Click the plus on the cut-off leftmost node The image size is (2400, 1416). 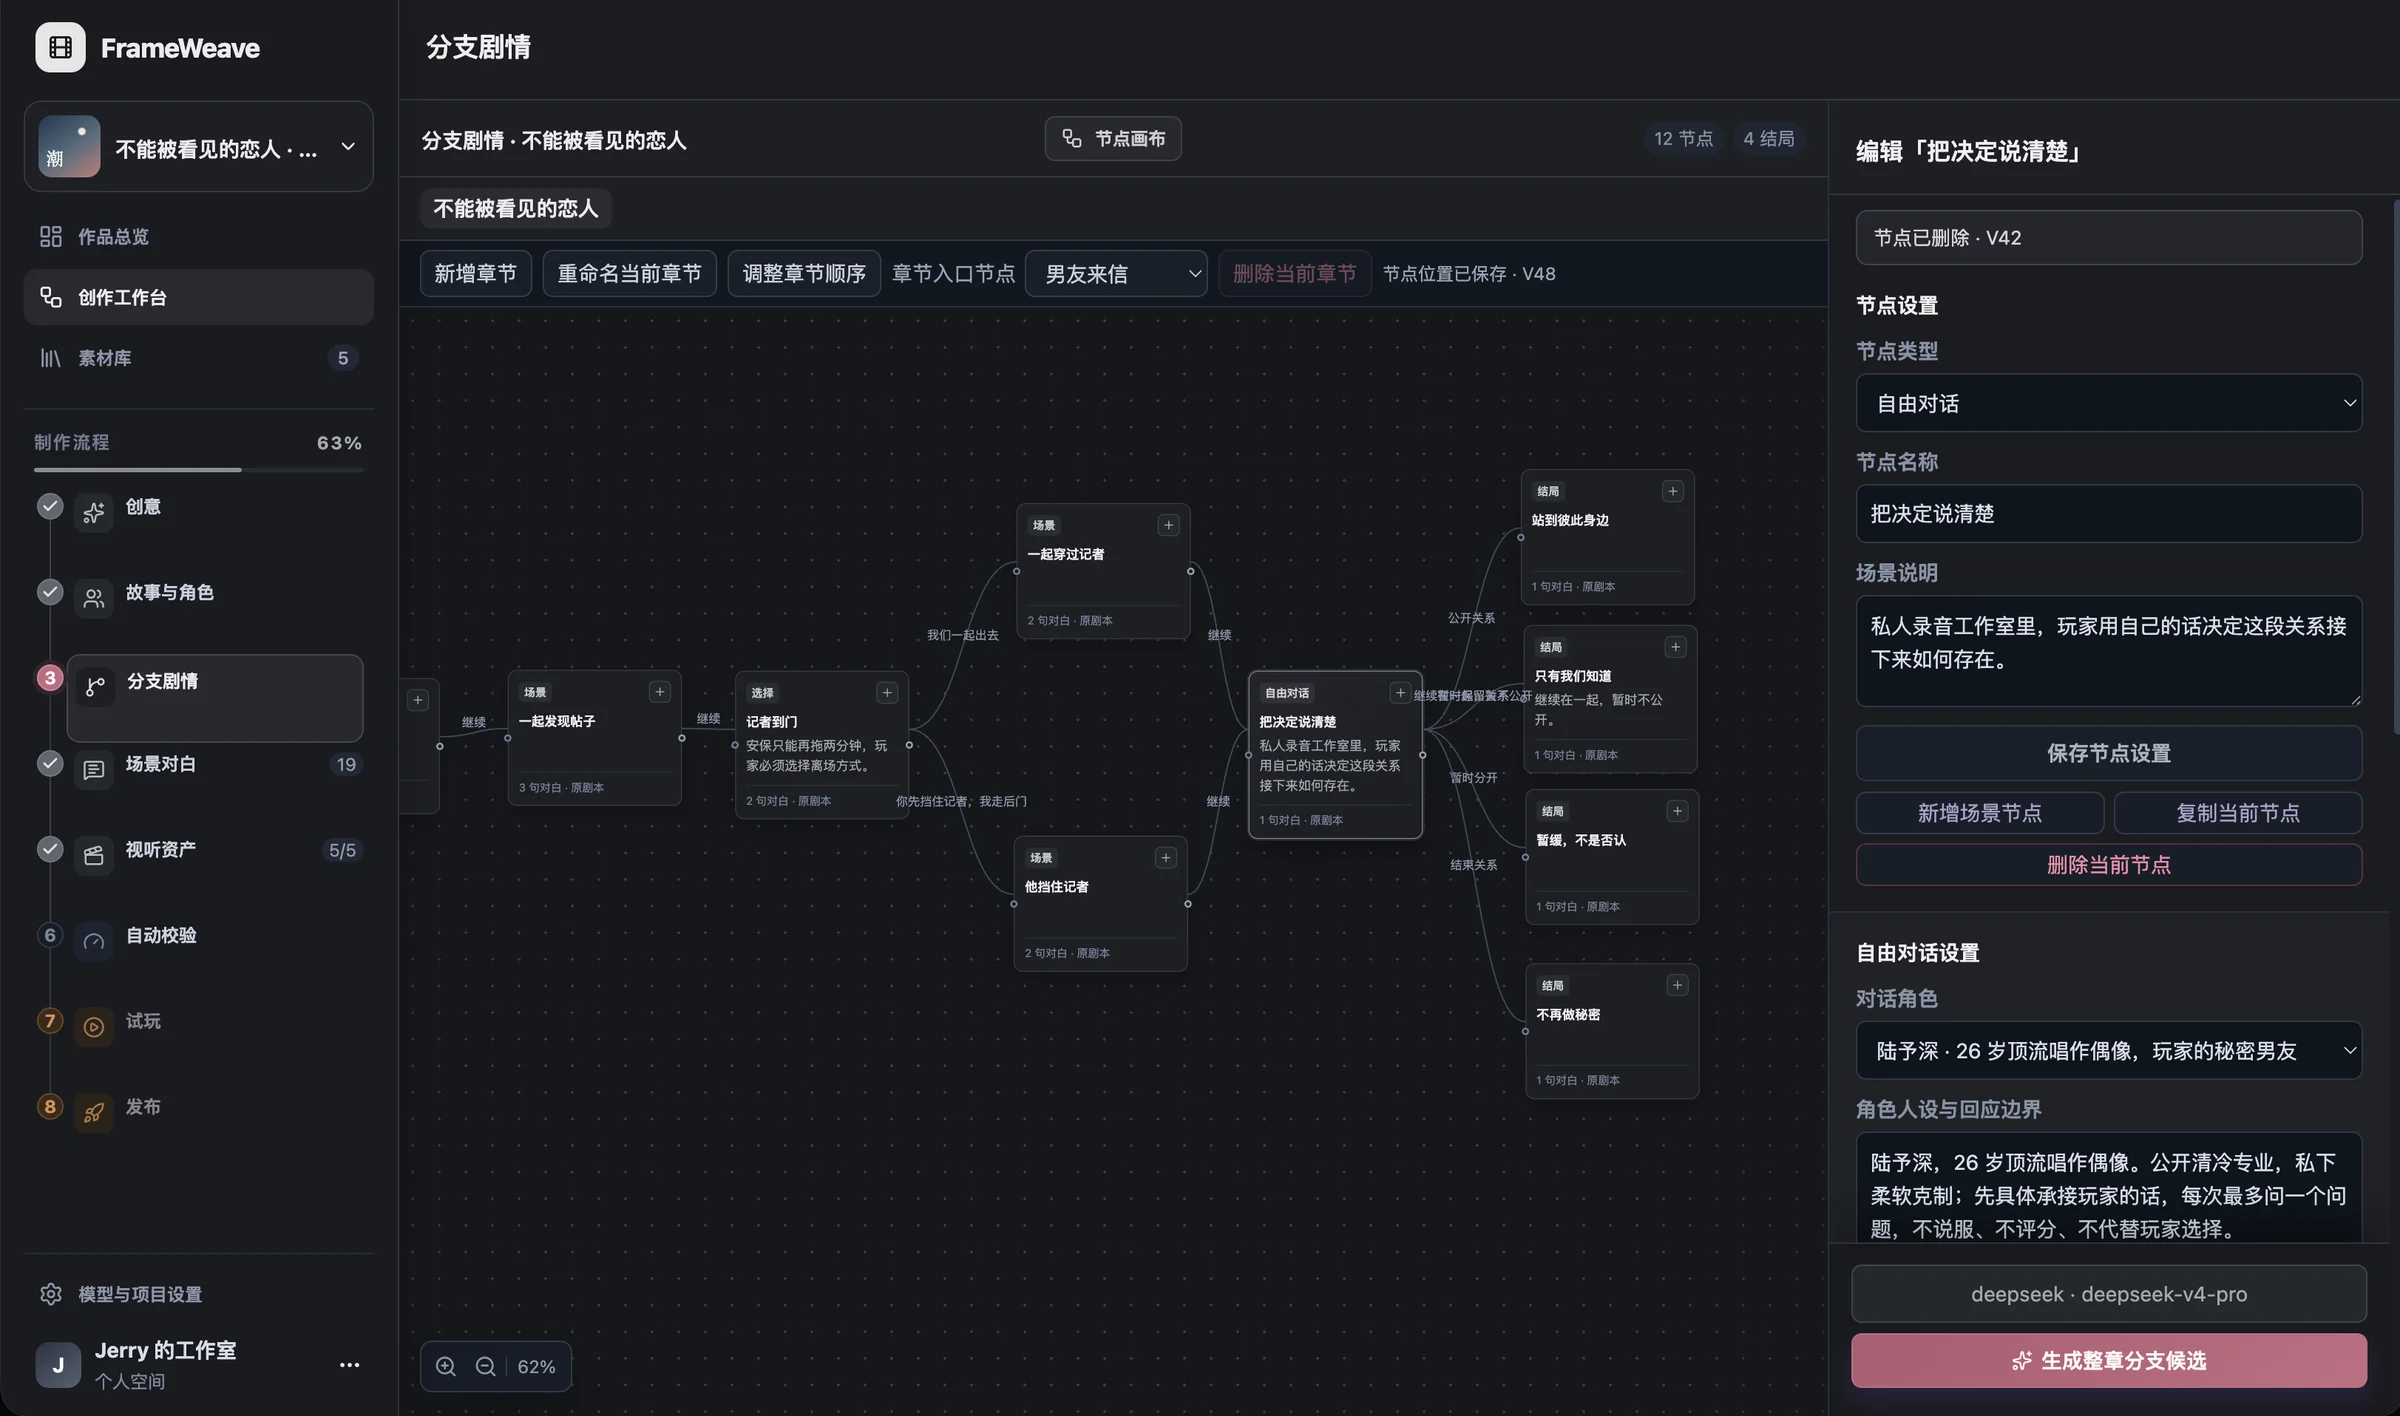coord(418,700)
